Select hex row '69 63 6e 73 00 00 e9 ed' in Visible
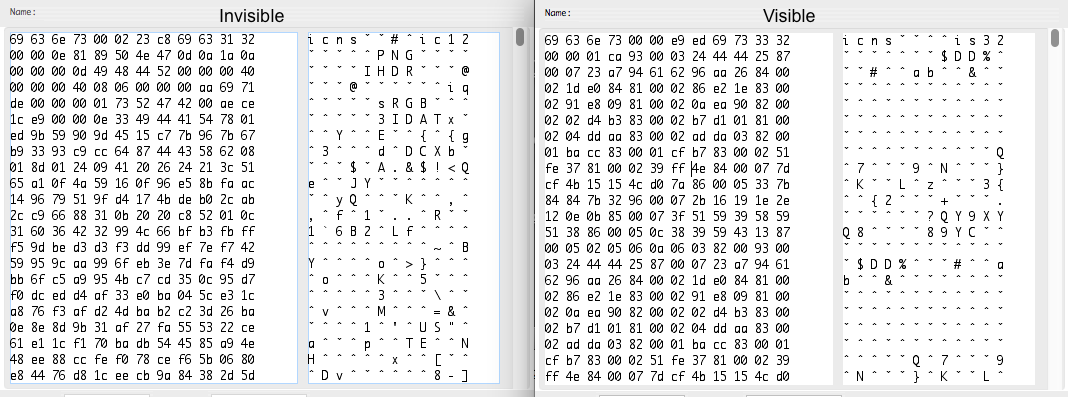The image size is (1068, 397). point(668,40)
